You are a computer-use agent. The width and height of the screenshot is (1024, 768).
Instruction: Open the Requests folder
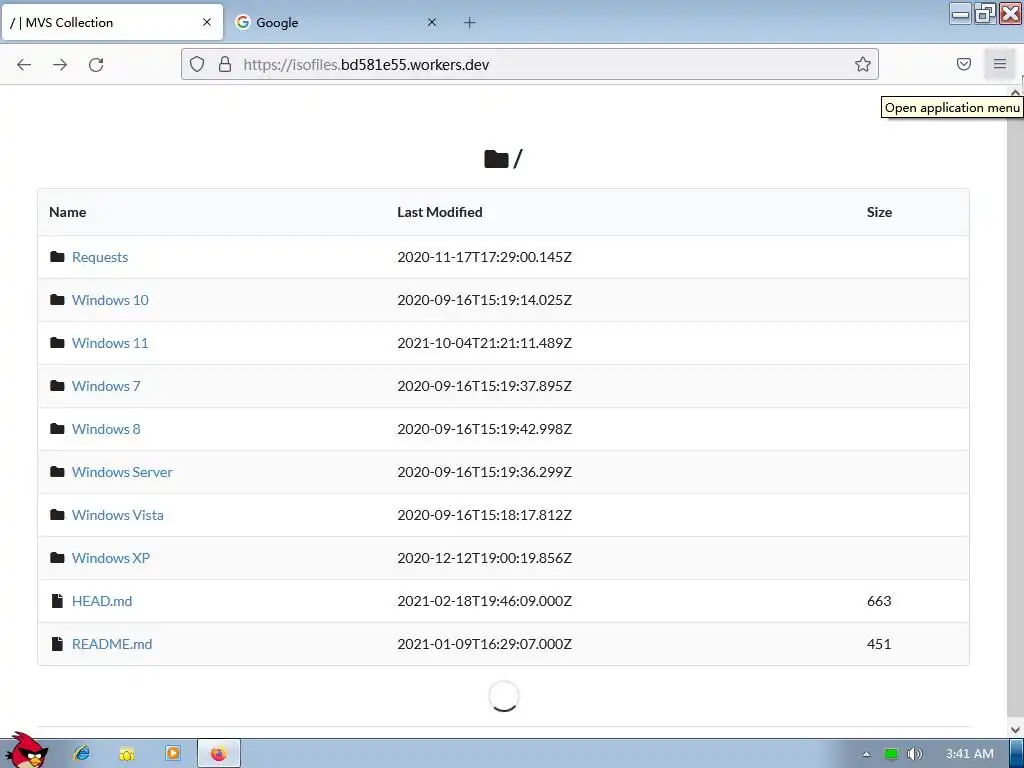click(x=100, y=257)
